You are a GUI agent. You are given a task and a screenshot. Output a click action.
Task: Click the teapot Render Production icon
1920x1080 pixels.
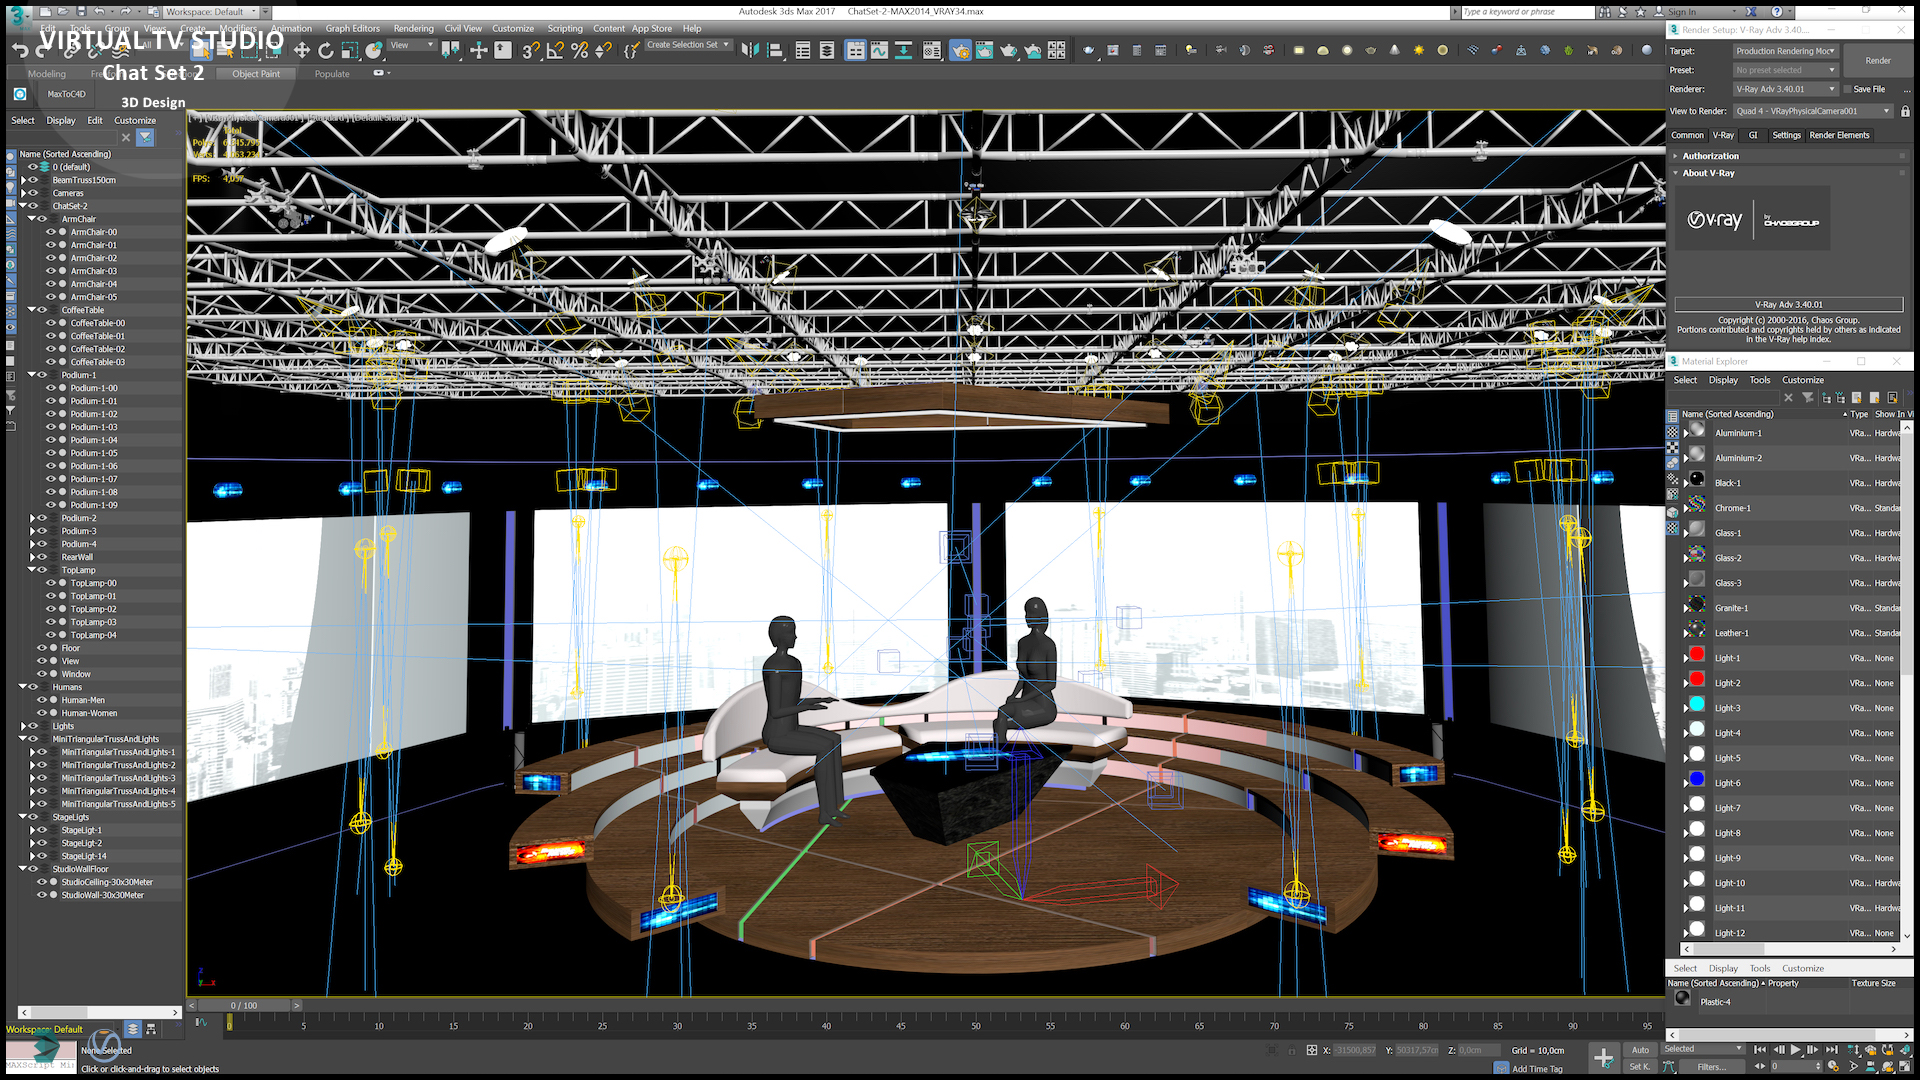(x=1009, y=50)
